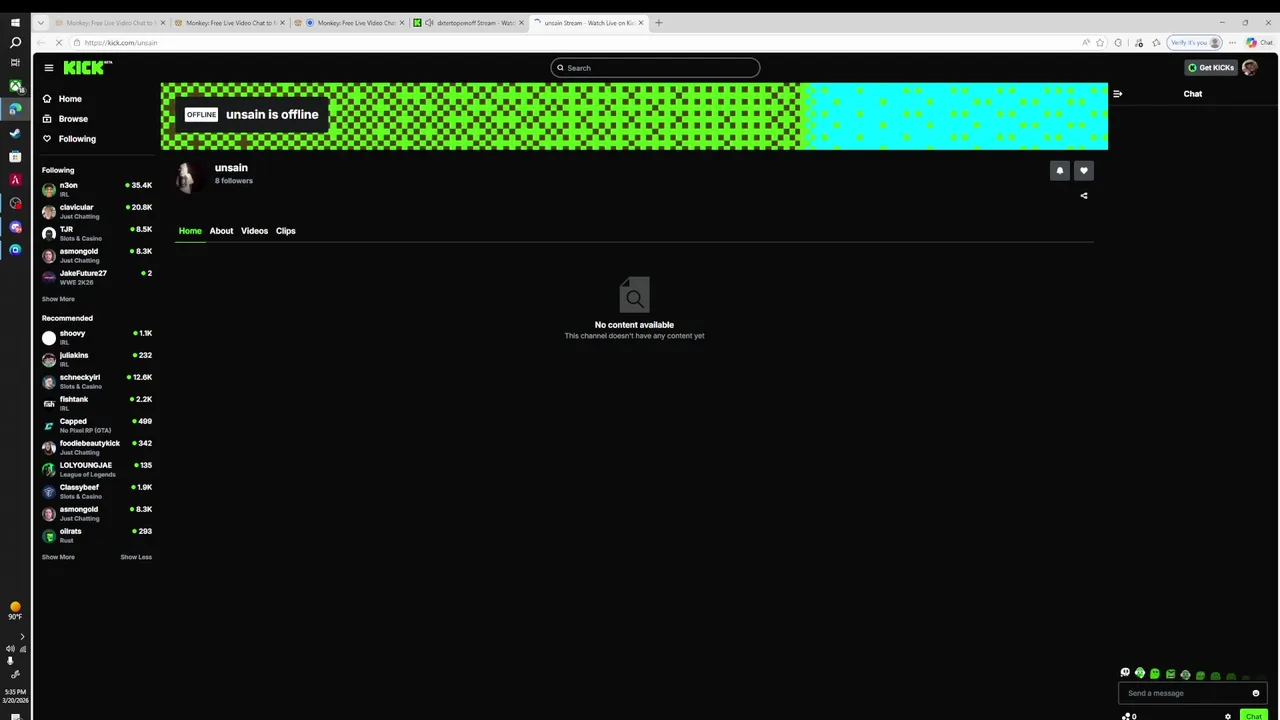This screenshot has height=720, width=1280.
Task: Open Steam from the taskbar
Action: coord(15,133)
